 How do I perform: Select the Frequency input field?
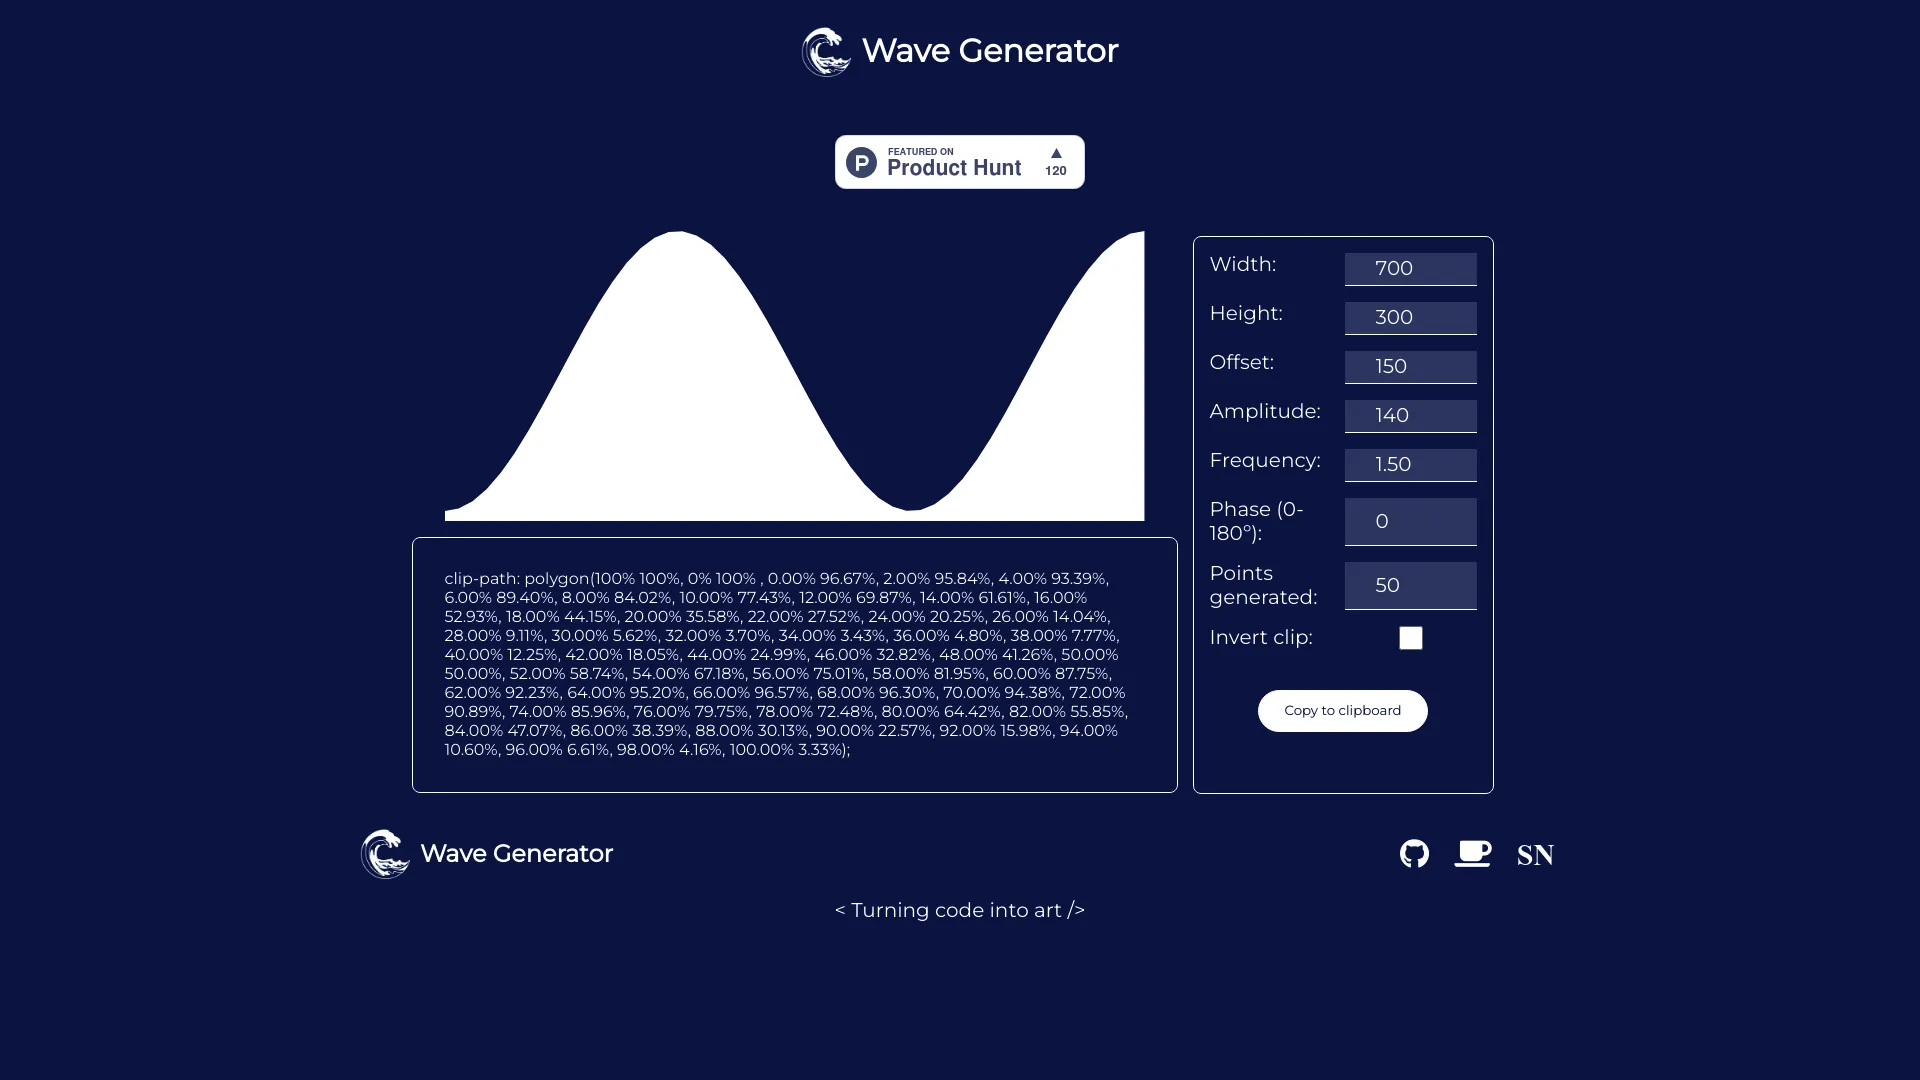click(x=1410, y=464)
